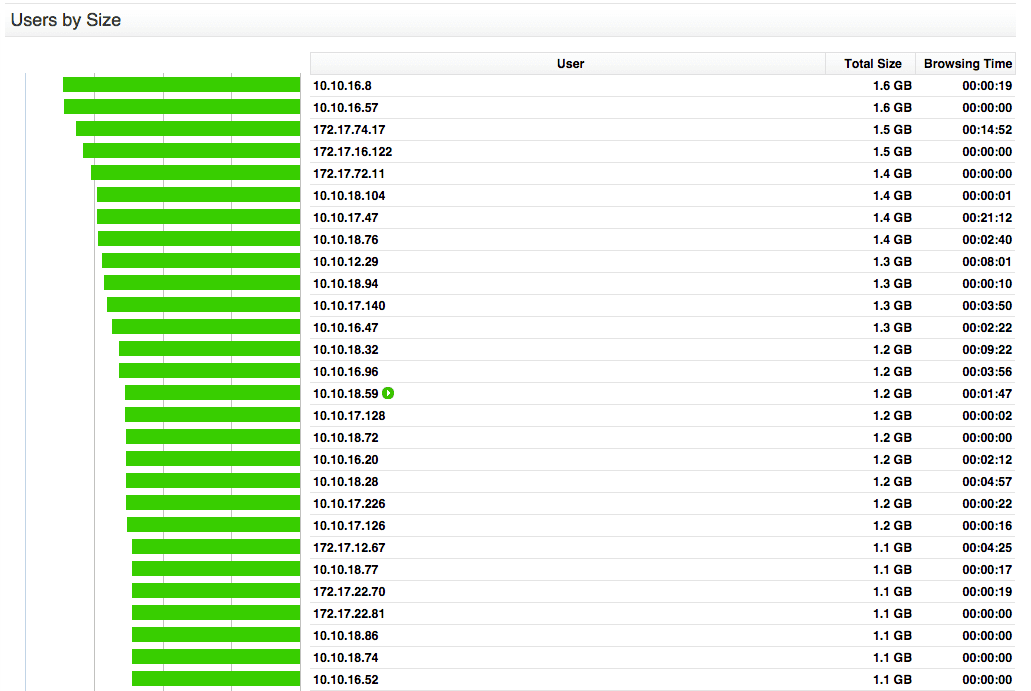
Task: Click browsing time 00:04:57 for 10.10.18.28
Action: point(987,483)
